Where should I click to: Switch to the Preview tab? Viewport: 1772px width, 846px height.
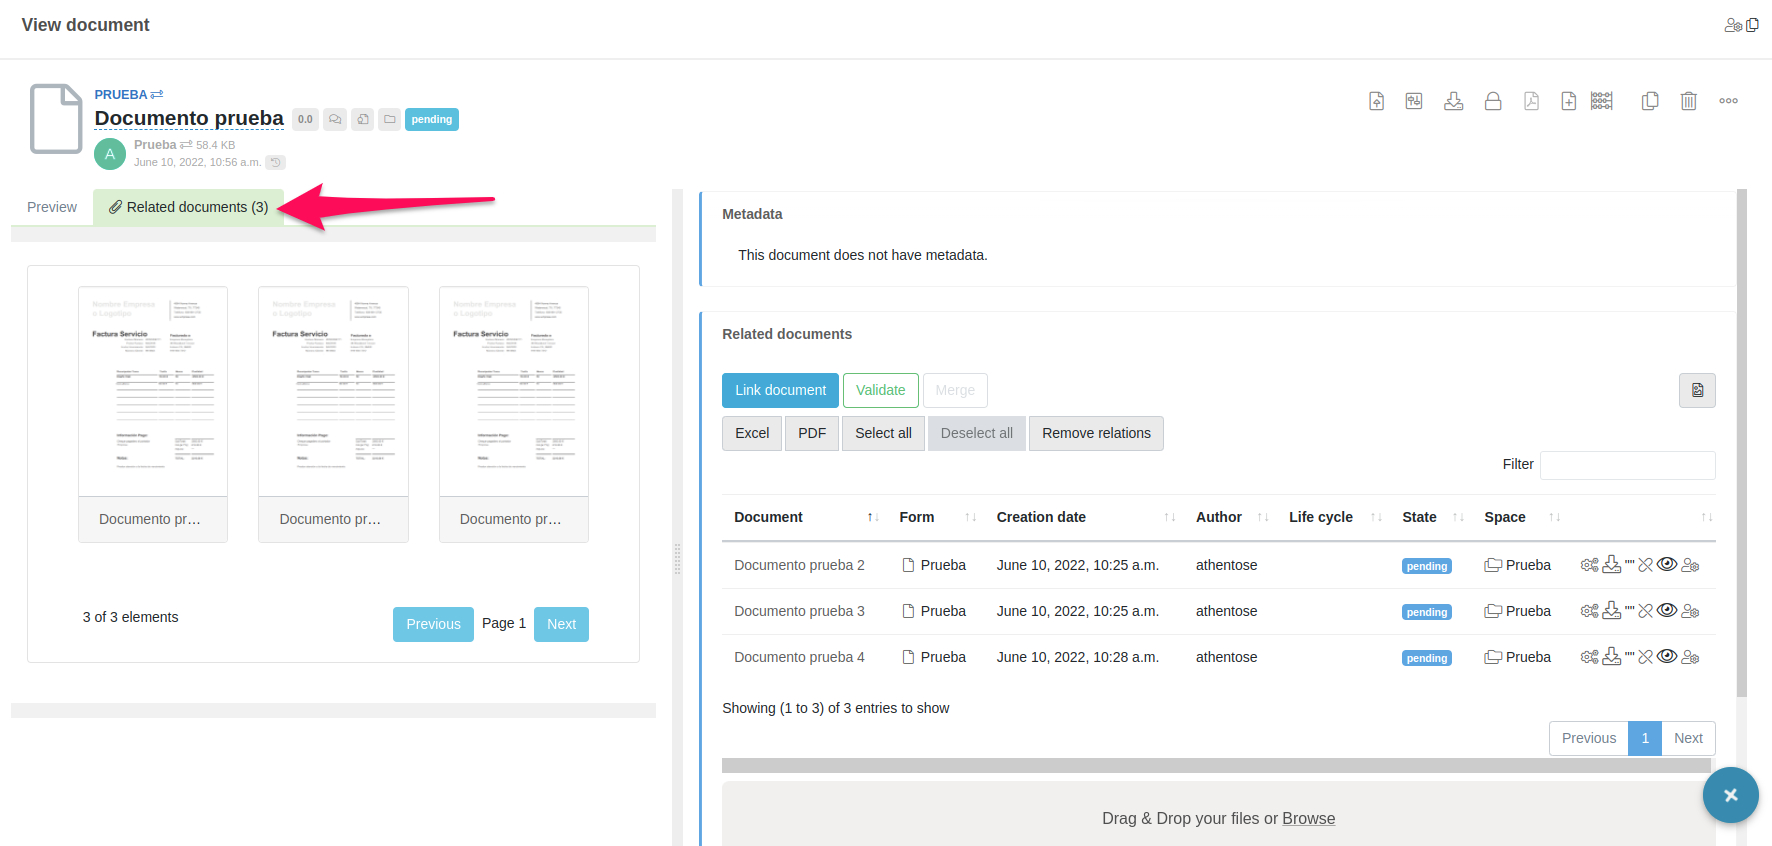52,207
